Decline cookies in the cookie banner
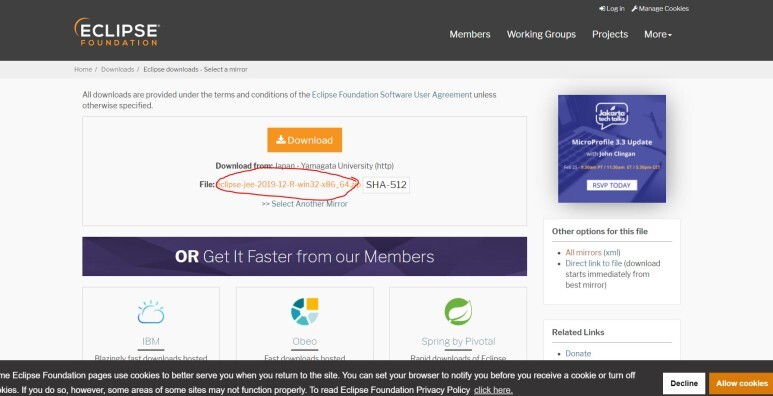This screenshot has width=773, height=396. pos(684,383)
